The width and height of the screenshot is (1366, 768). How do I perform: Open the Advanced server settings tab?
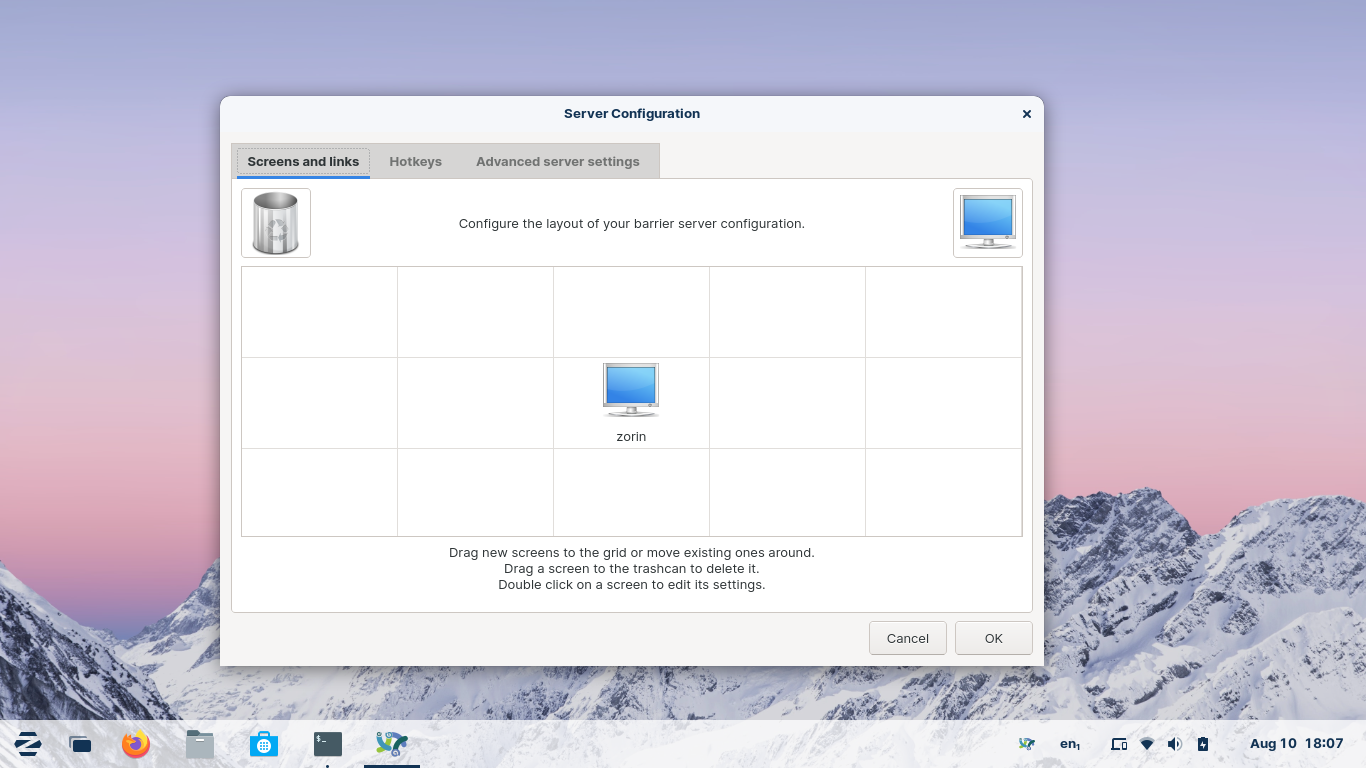[557, 161]
